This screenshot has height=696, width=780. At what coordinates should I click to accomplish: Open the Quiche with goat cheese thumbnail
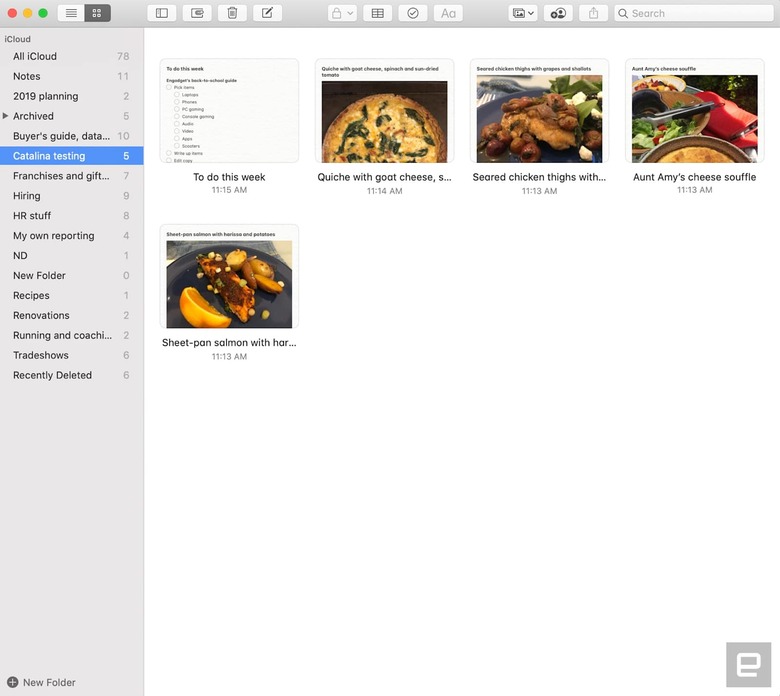[x=385, y=111]
